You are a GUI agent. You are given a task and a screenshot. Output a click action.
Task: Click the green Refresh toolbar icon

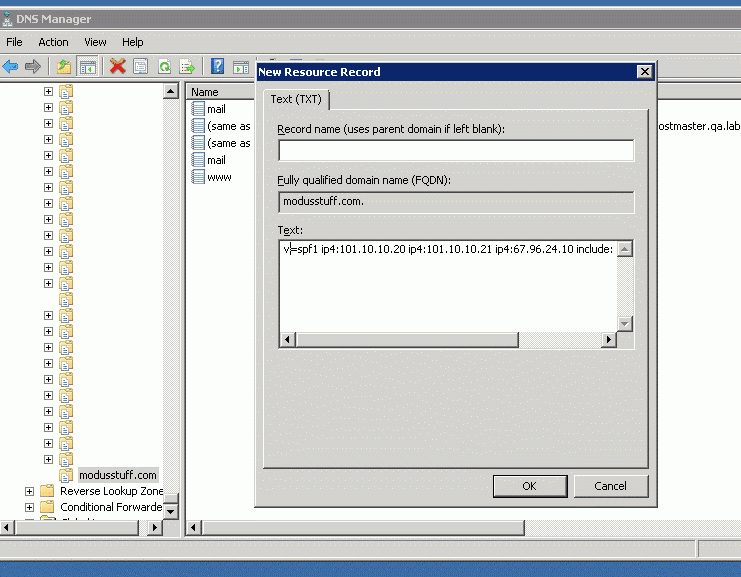[164, 66]
